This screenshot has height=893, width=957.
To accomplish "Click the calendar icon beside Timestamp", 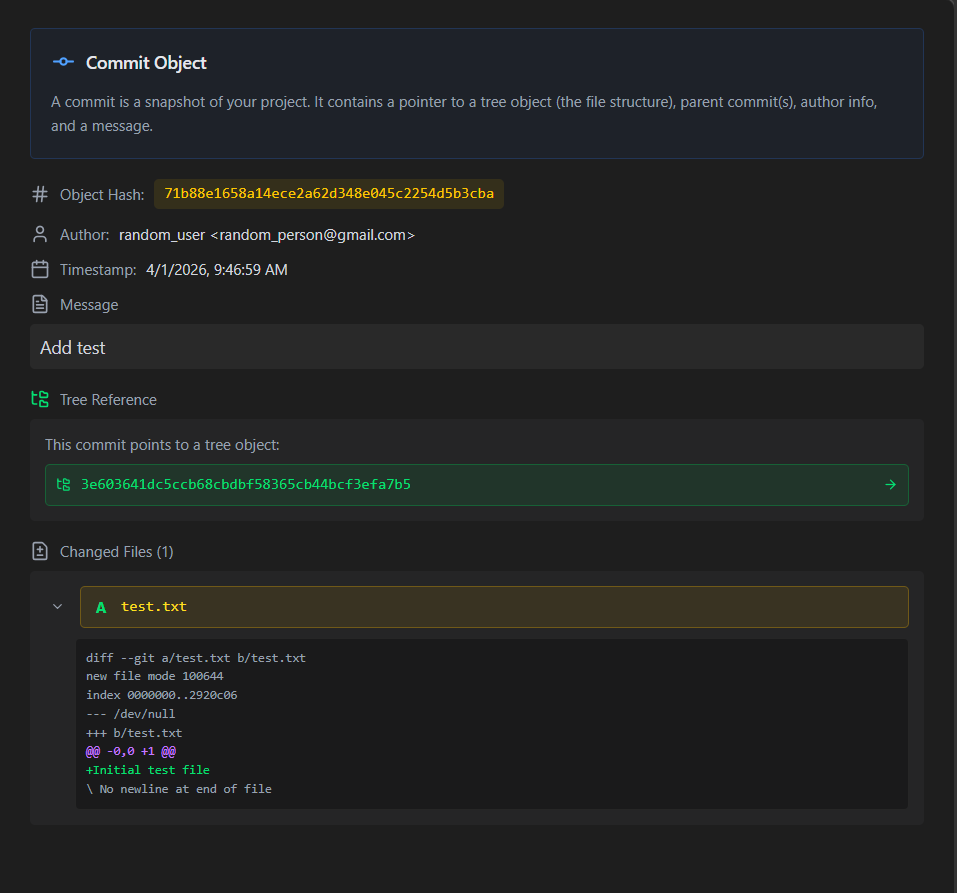I will coord(40,269).
